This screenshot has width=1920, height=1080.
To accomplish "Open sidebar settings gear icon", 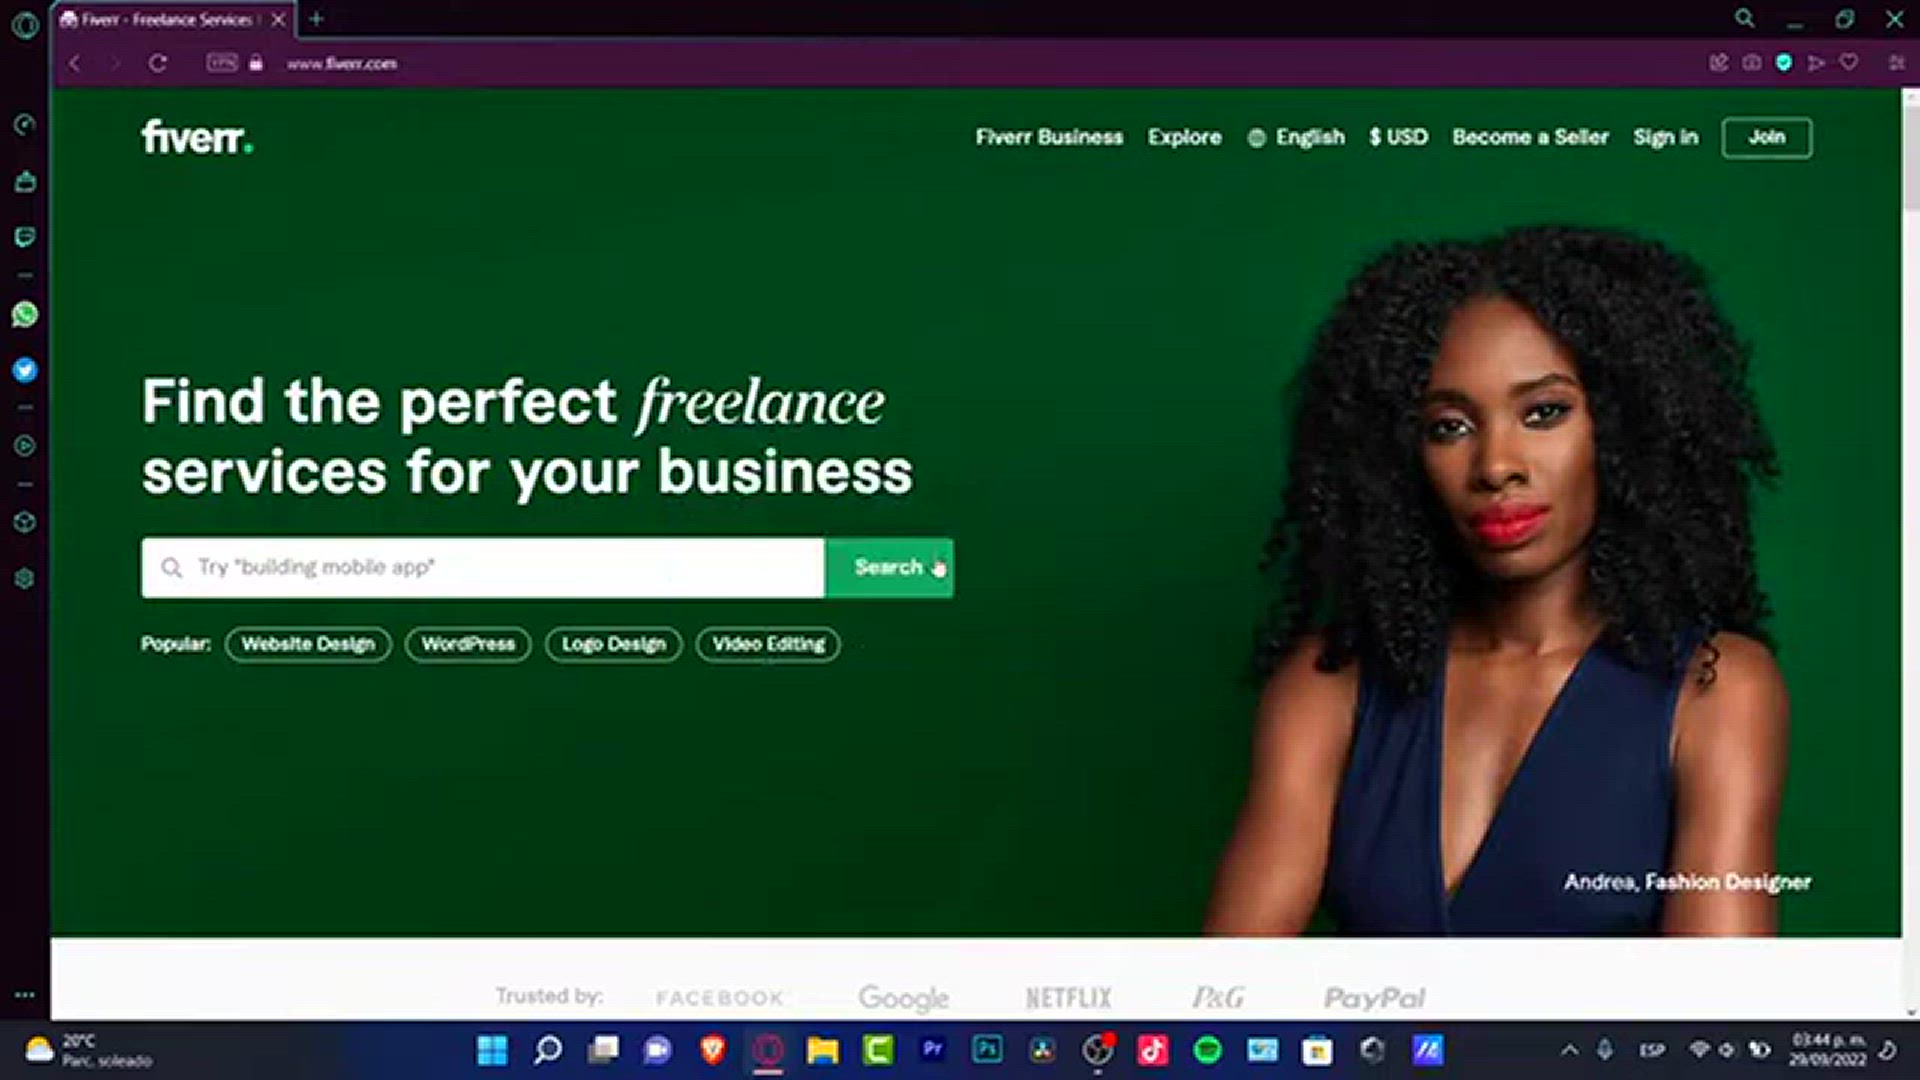I will [x=25, y=578].
